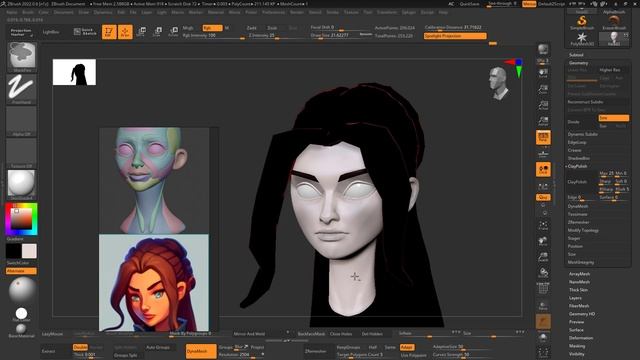The width and height of the screenshot is (640, 360).
Task: Expand the Modify Topology section
Action: pyautogui.click(x=583, y=231)
